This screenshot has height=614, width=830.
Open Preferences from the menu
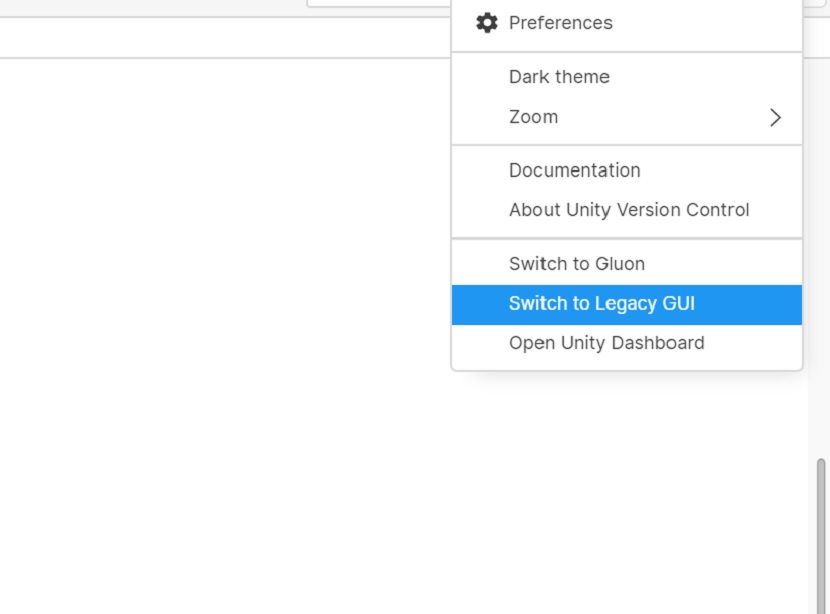click(560, 23)
